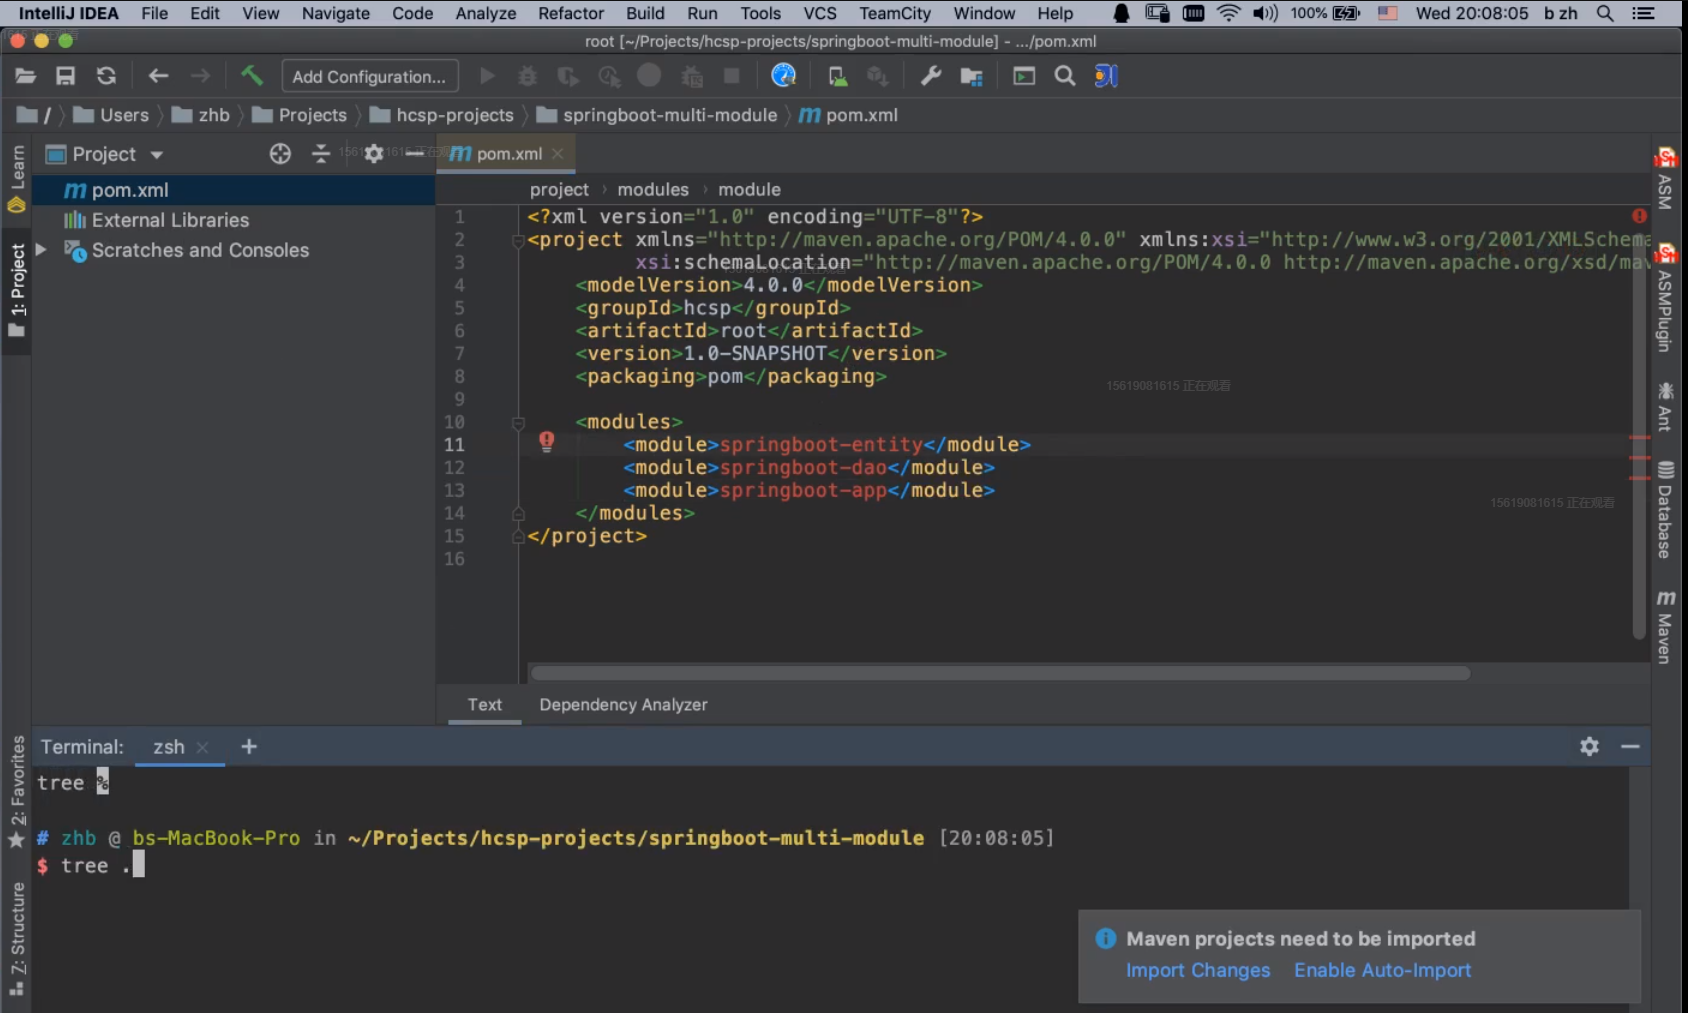This screenshot has width=1688, height=1013.
Task: Collapse the modules fold on line 10
Action: pos(518,423)
